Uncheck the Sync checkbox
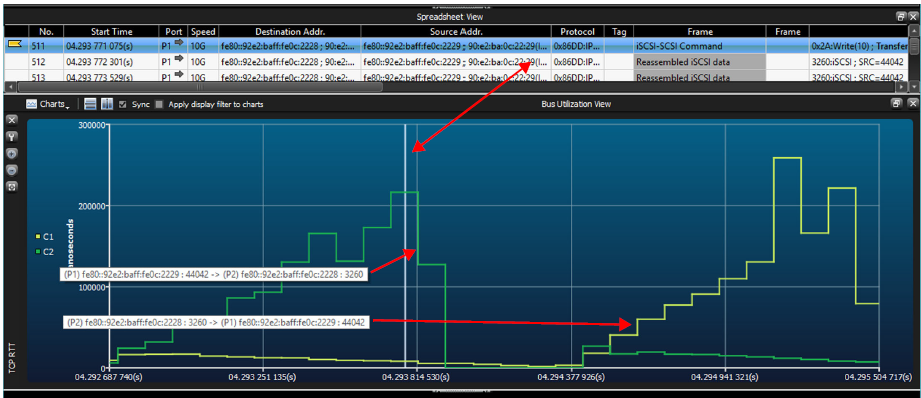921x398 pixels. tap(122, 104)
